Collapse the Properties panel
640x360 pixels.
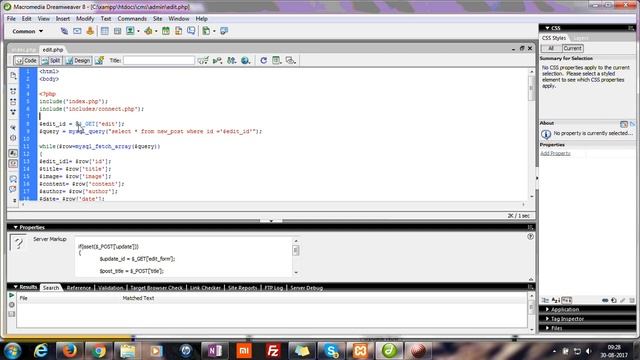coord(16,227)
